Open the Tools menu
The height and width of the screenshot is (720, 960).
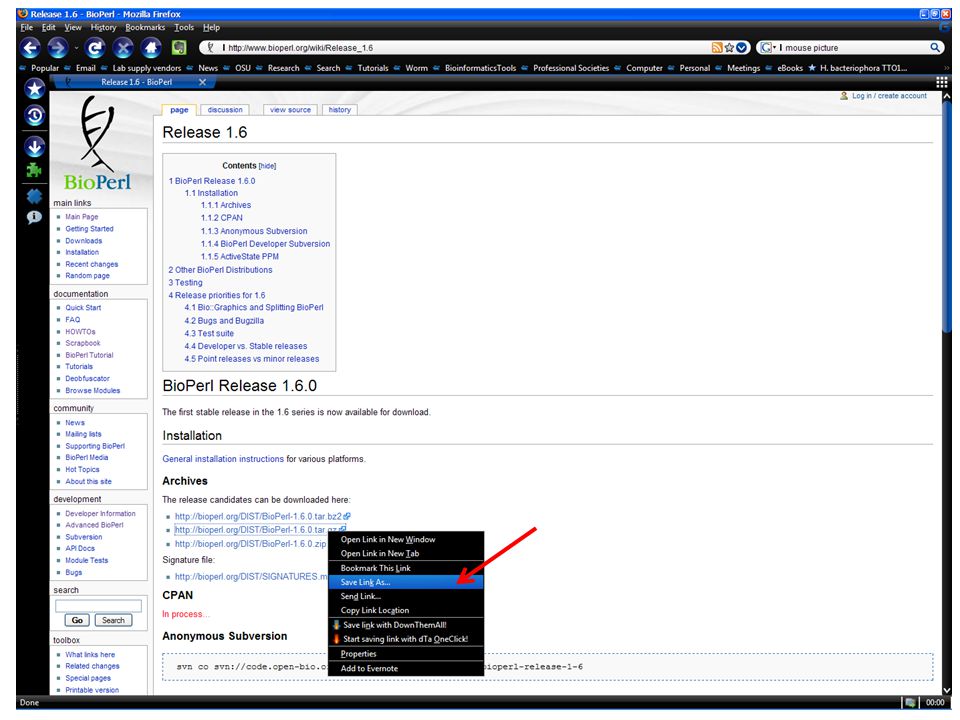point(184,28)
